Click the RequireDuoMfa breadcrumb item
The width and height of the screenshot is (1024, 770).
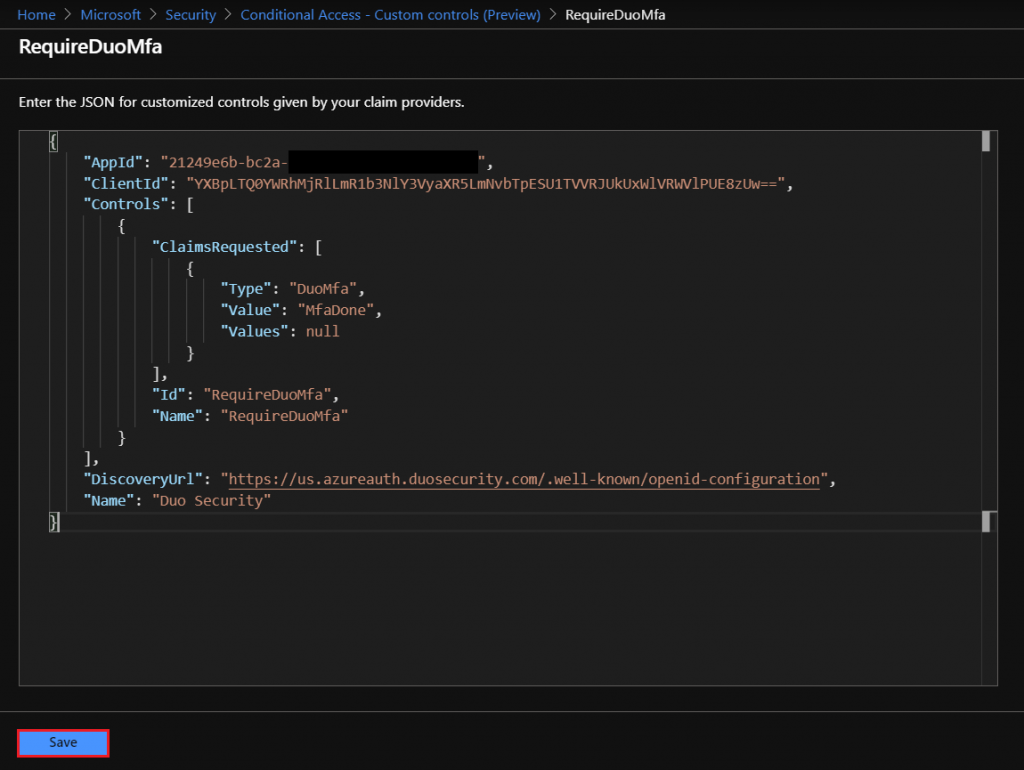pyautogui.click(x=615, y=14)
